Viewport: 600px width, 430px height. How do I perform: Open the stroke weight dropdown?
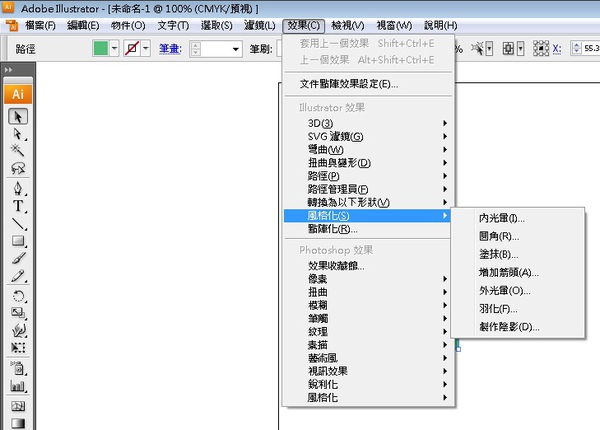tap(236, 49)
